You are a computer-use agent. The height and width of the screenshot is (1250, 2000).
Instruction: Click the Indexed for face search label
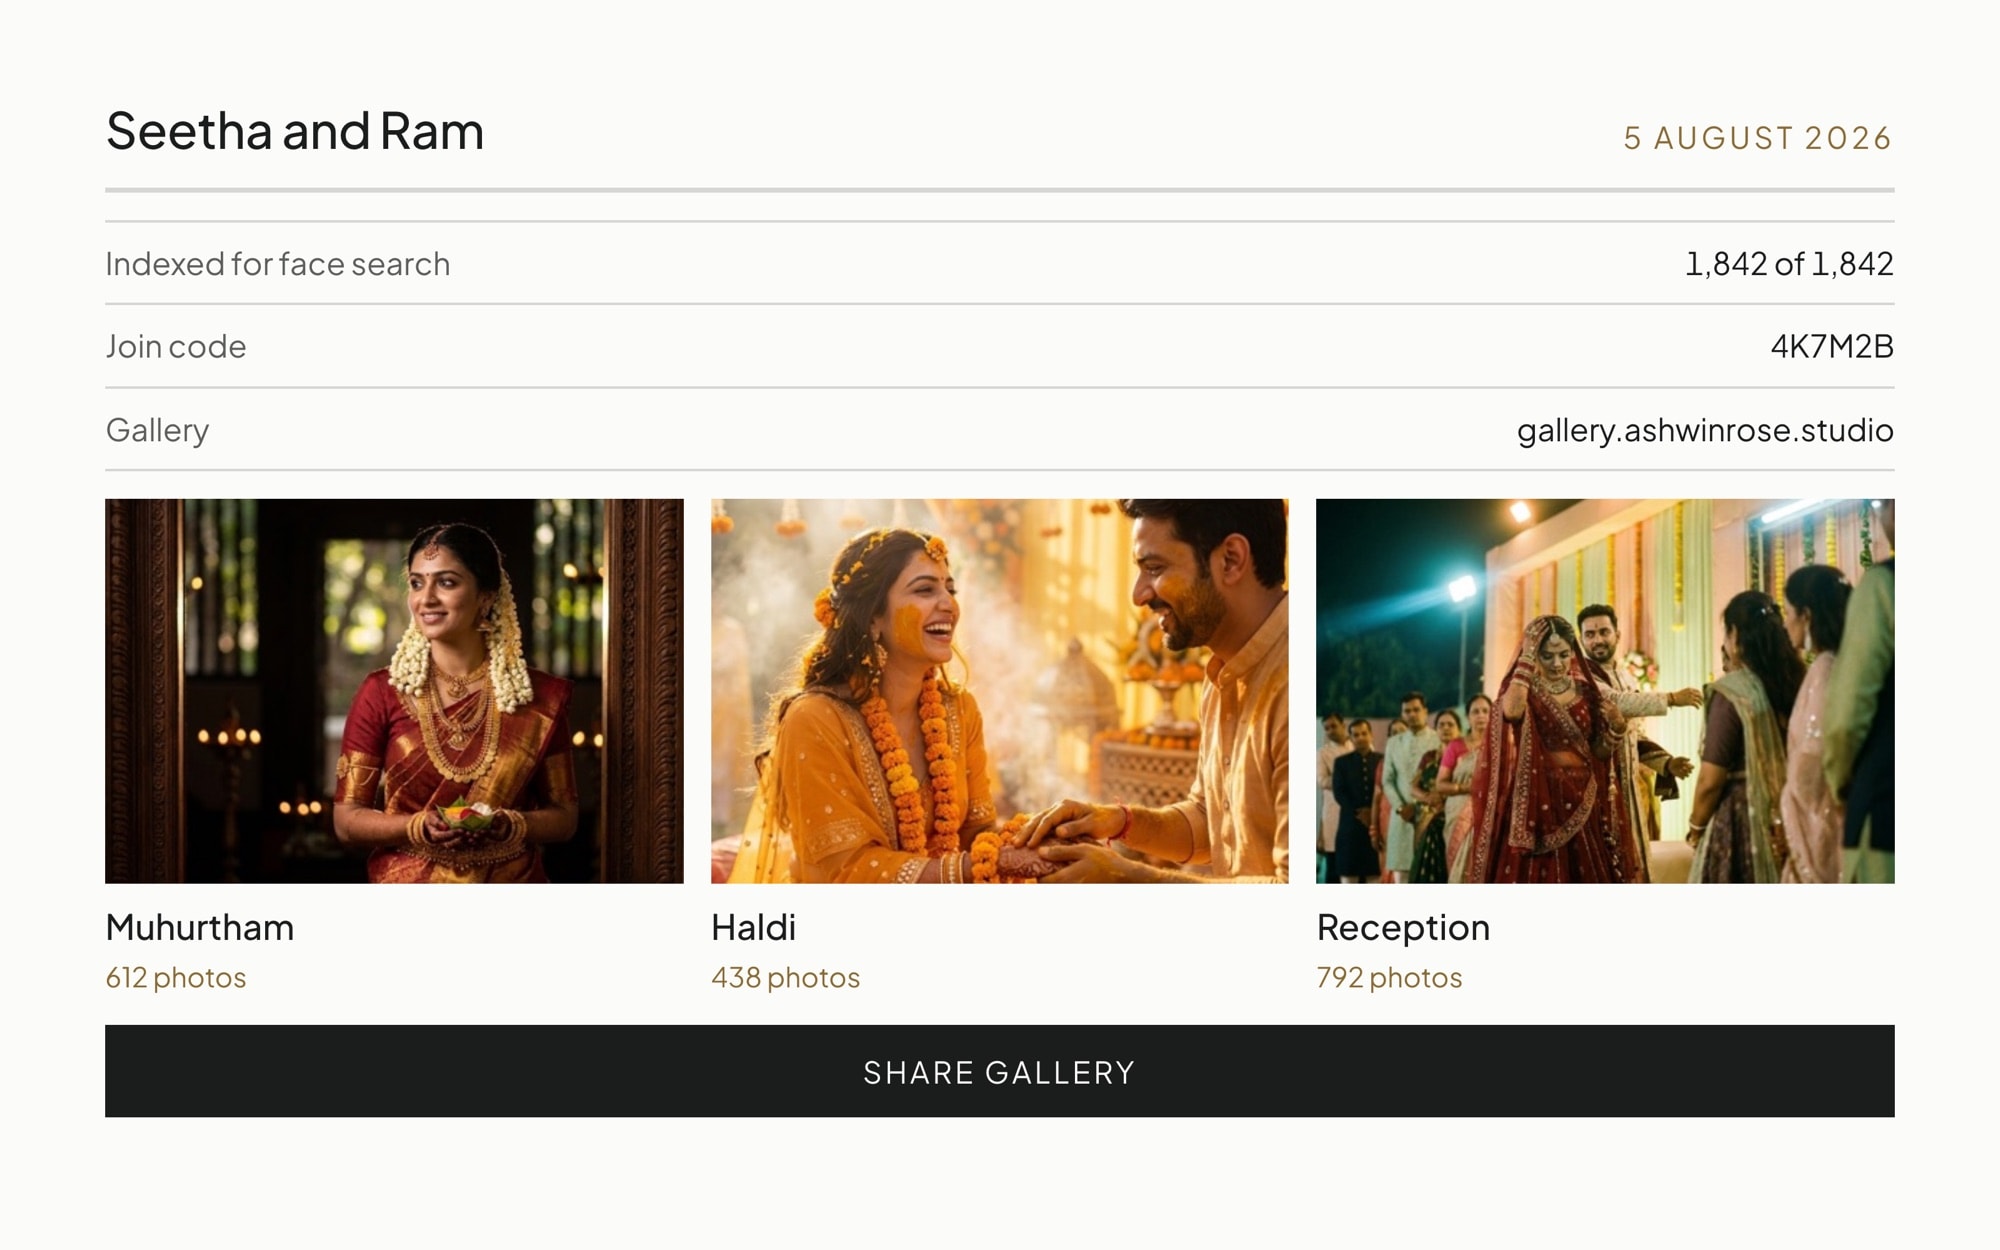[278, 264]
